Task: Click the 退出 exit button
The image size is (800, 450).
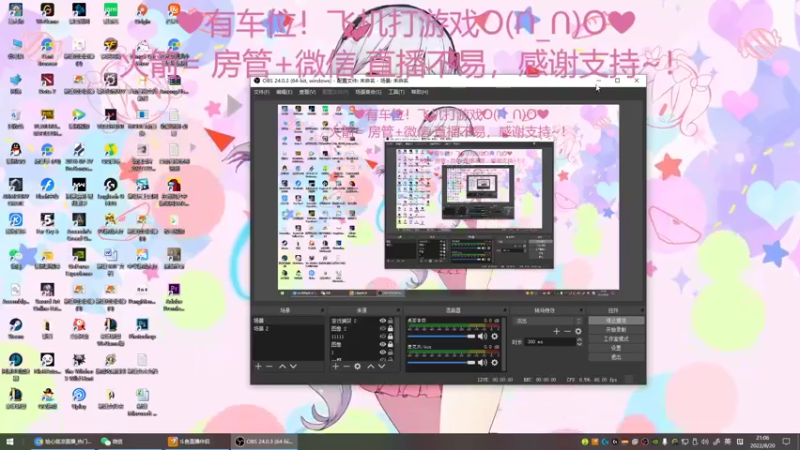Action: point(616,357)
